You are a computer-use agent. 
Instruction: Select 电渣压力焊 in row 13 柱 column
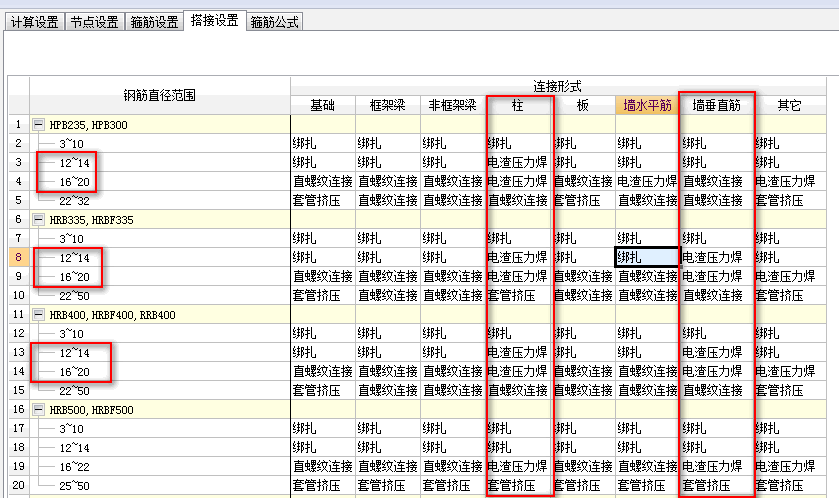(x=518, y=353)
